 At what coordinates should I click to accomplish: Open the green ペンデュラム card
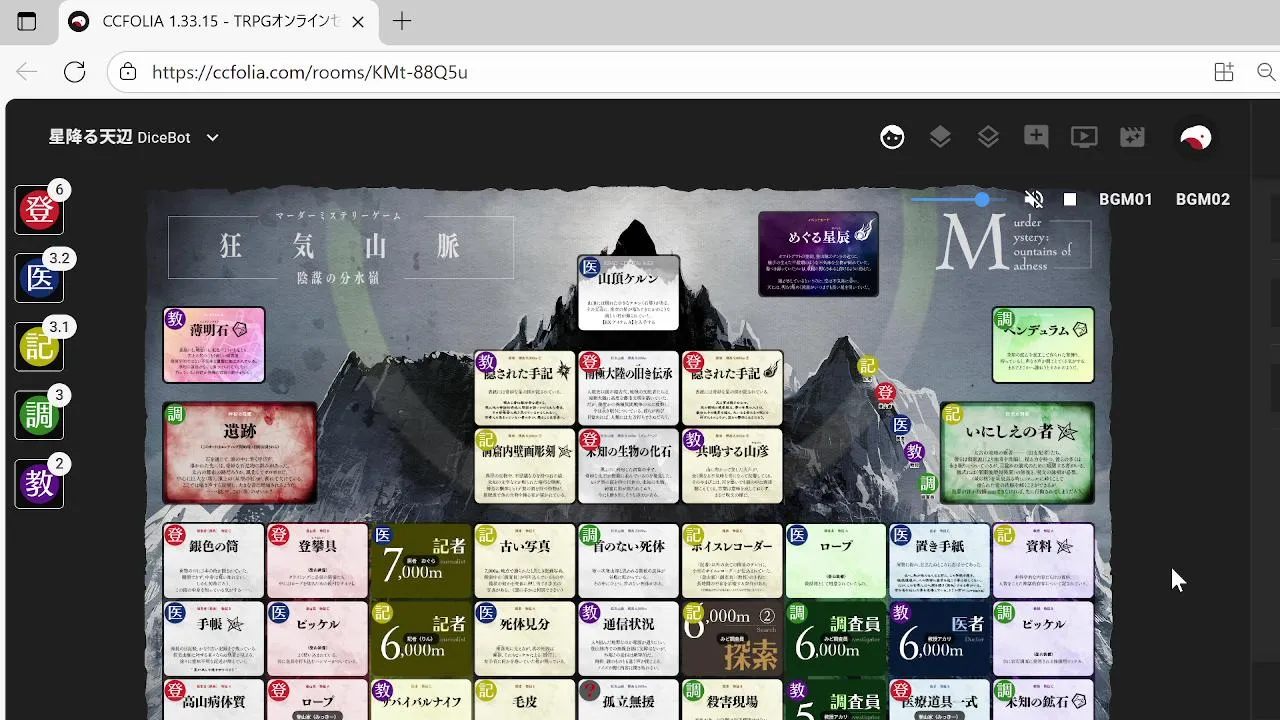point(1043,345)
